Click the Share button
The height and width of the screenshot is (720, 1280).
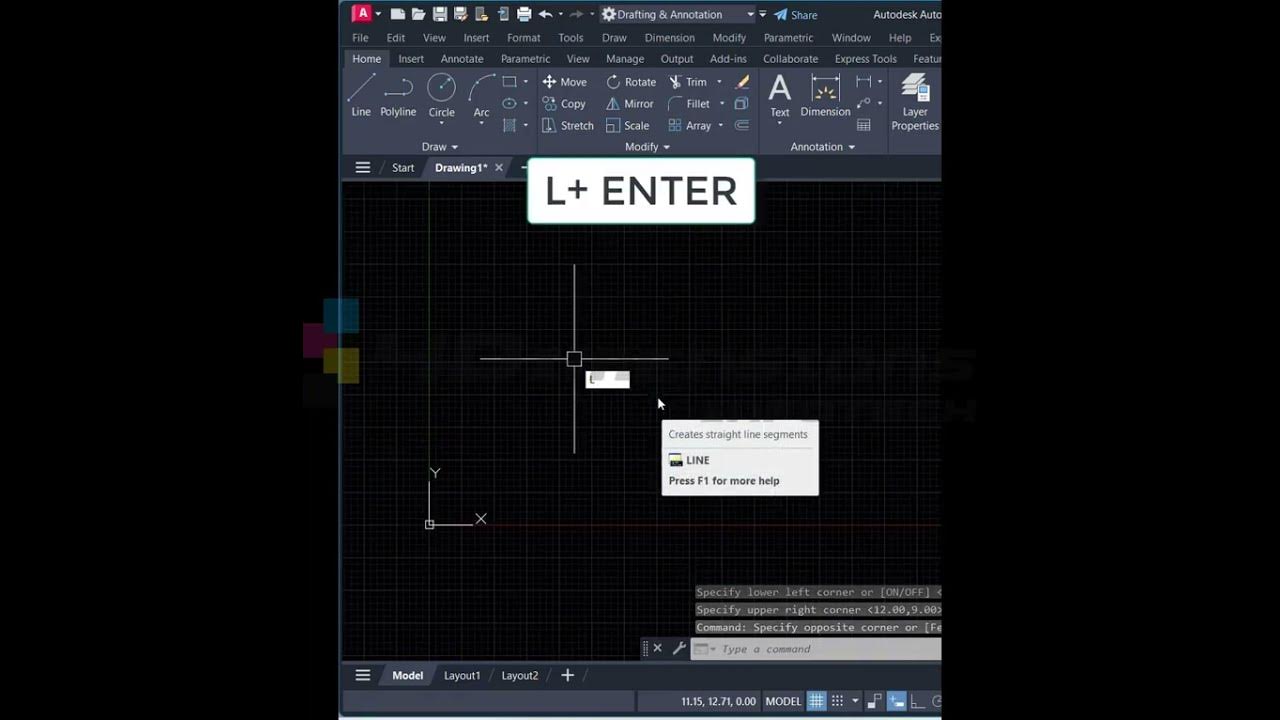click(x=796, y=15)
